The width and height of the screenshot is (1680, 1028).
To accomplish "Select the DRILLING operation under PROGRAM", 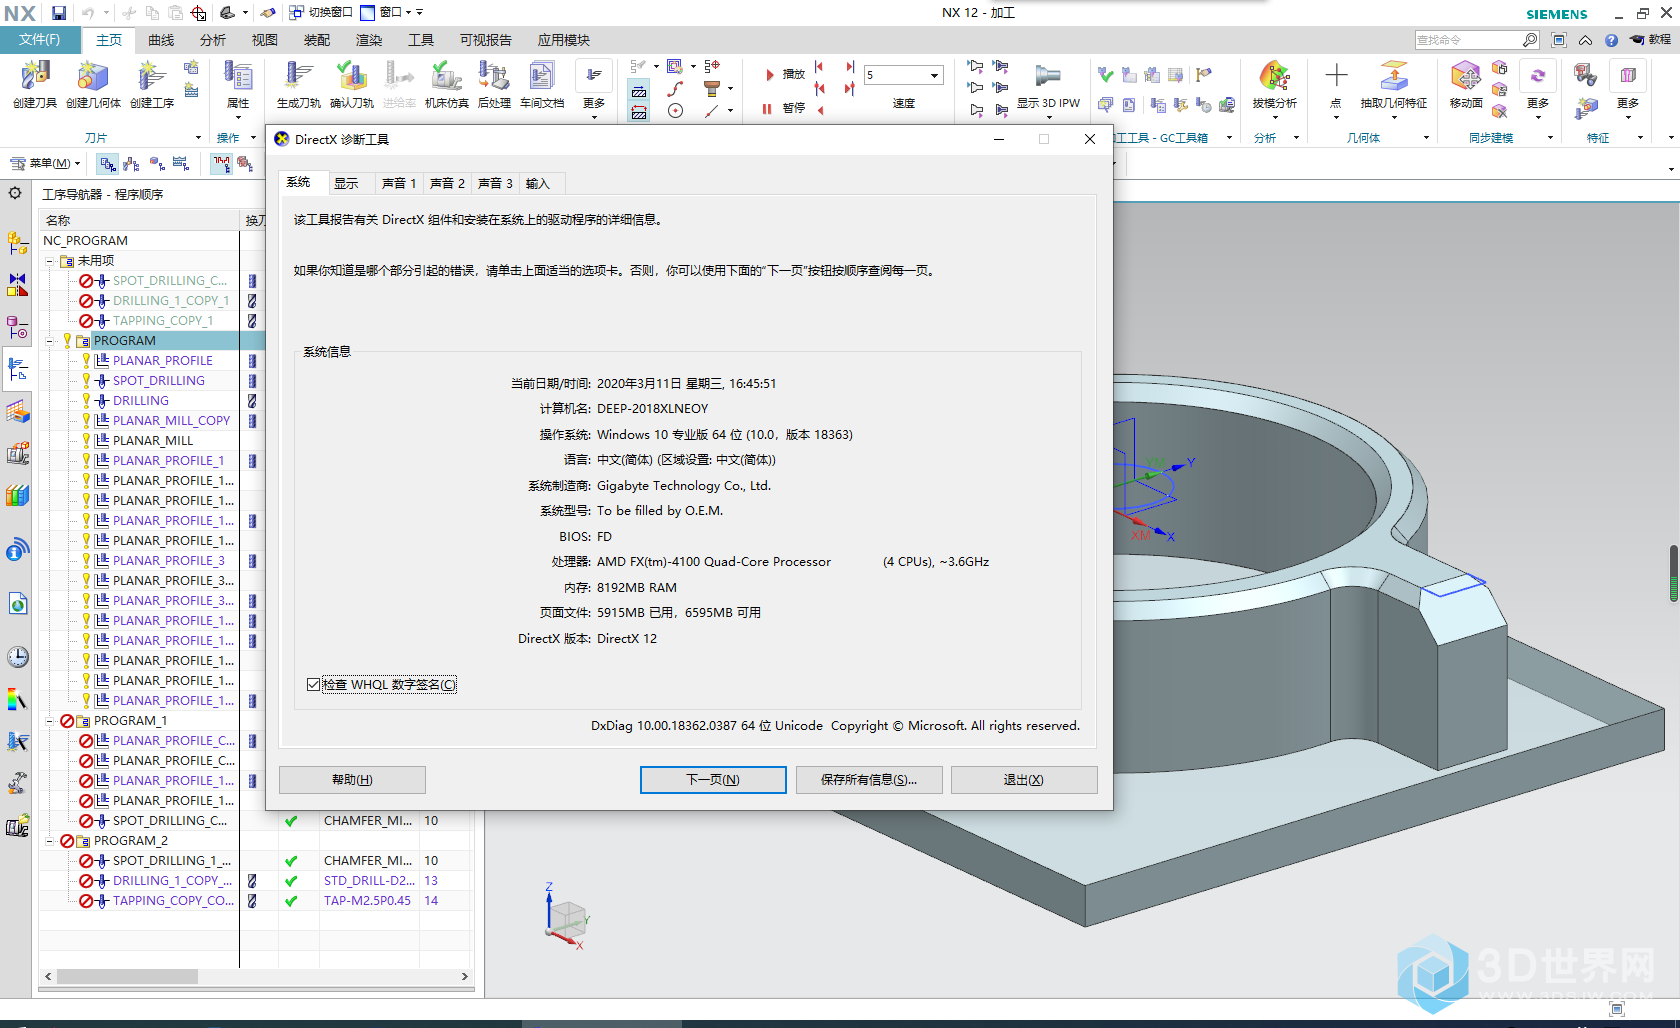I will click(140, 401).
